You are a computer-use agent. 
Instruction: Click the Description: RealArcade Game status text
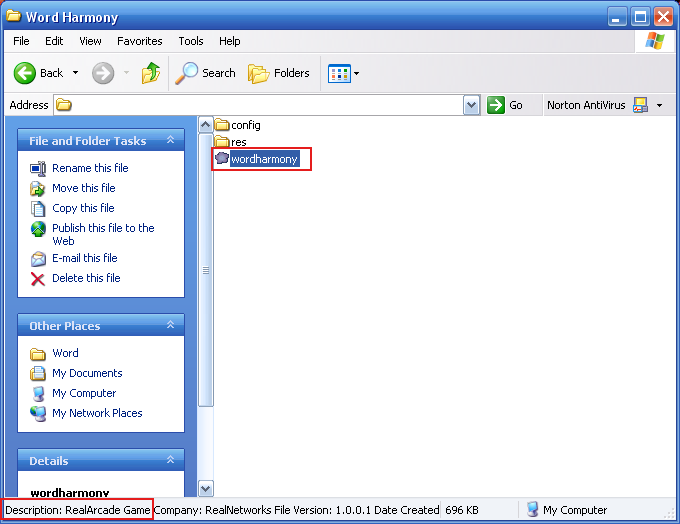click(x=78, y=510)
